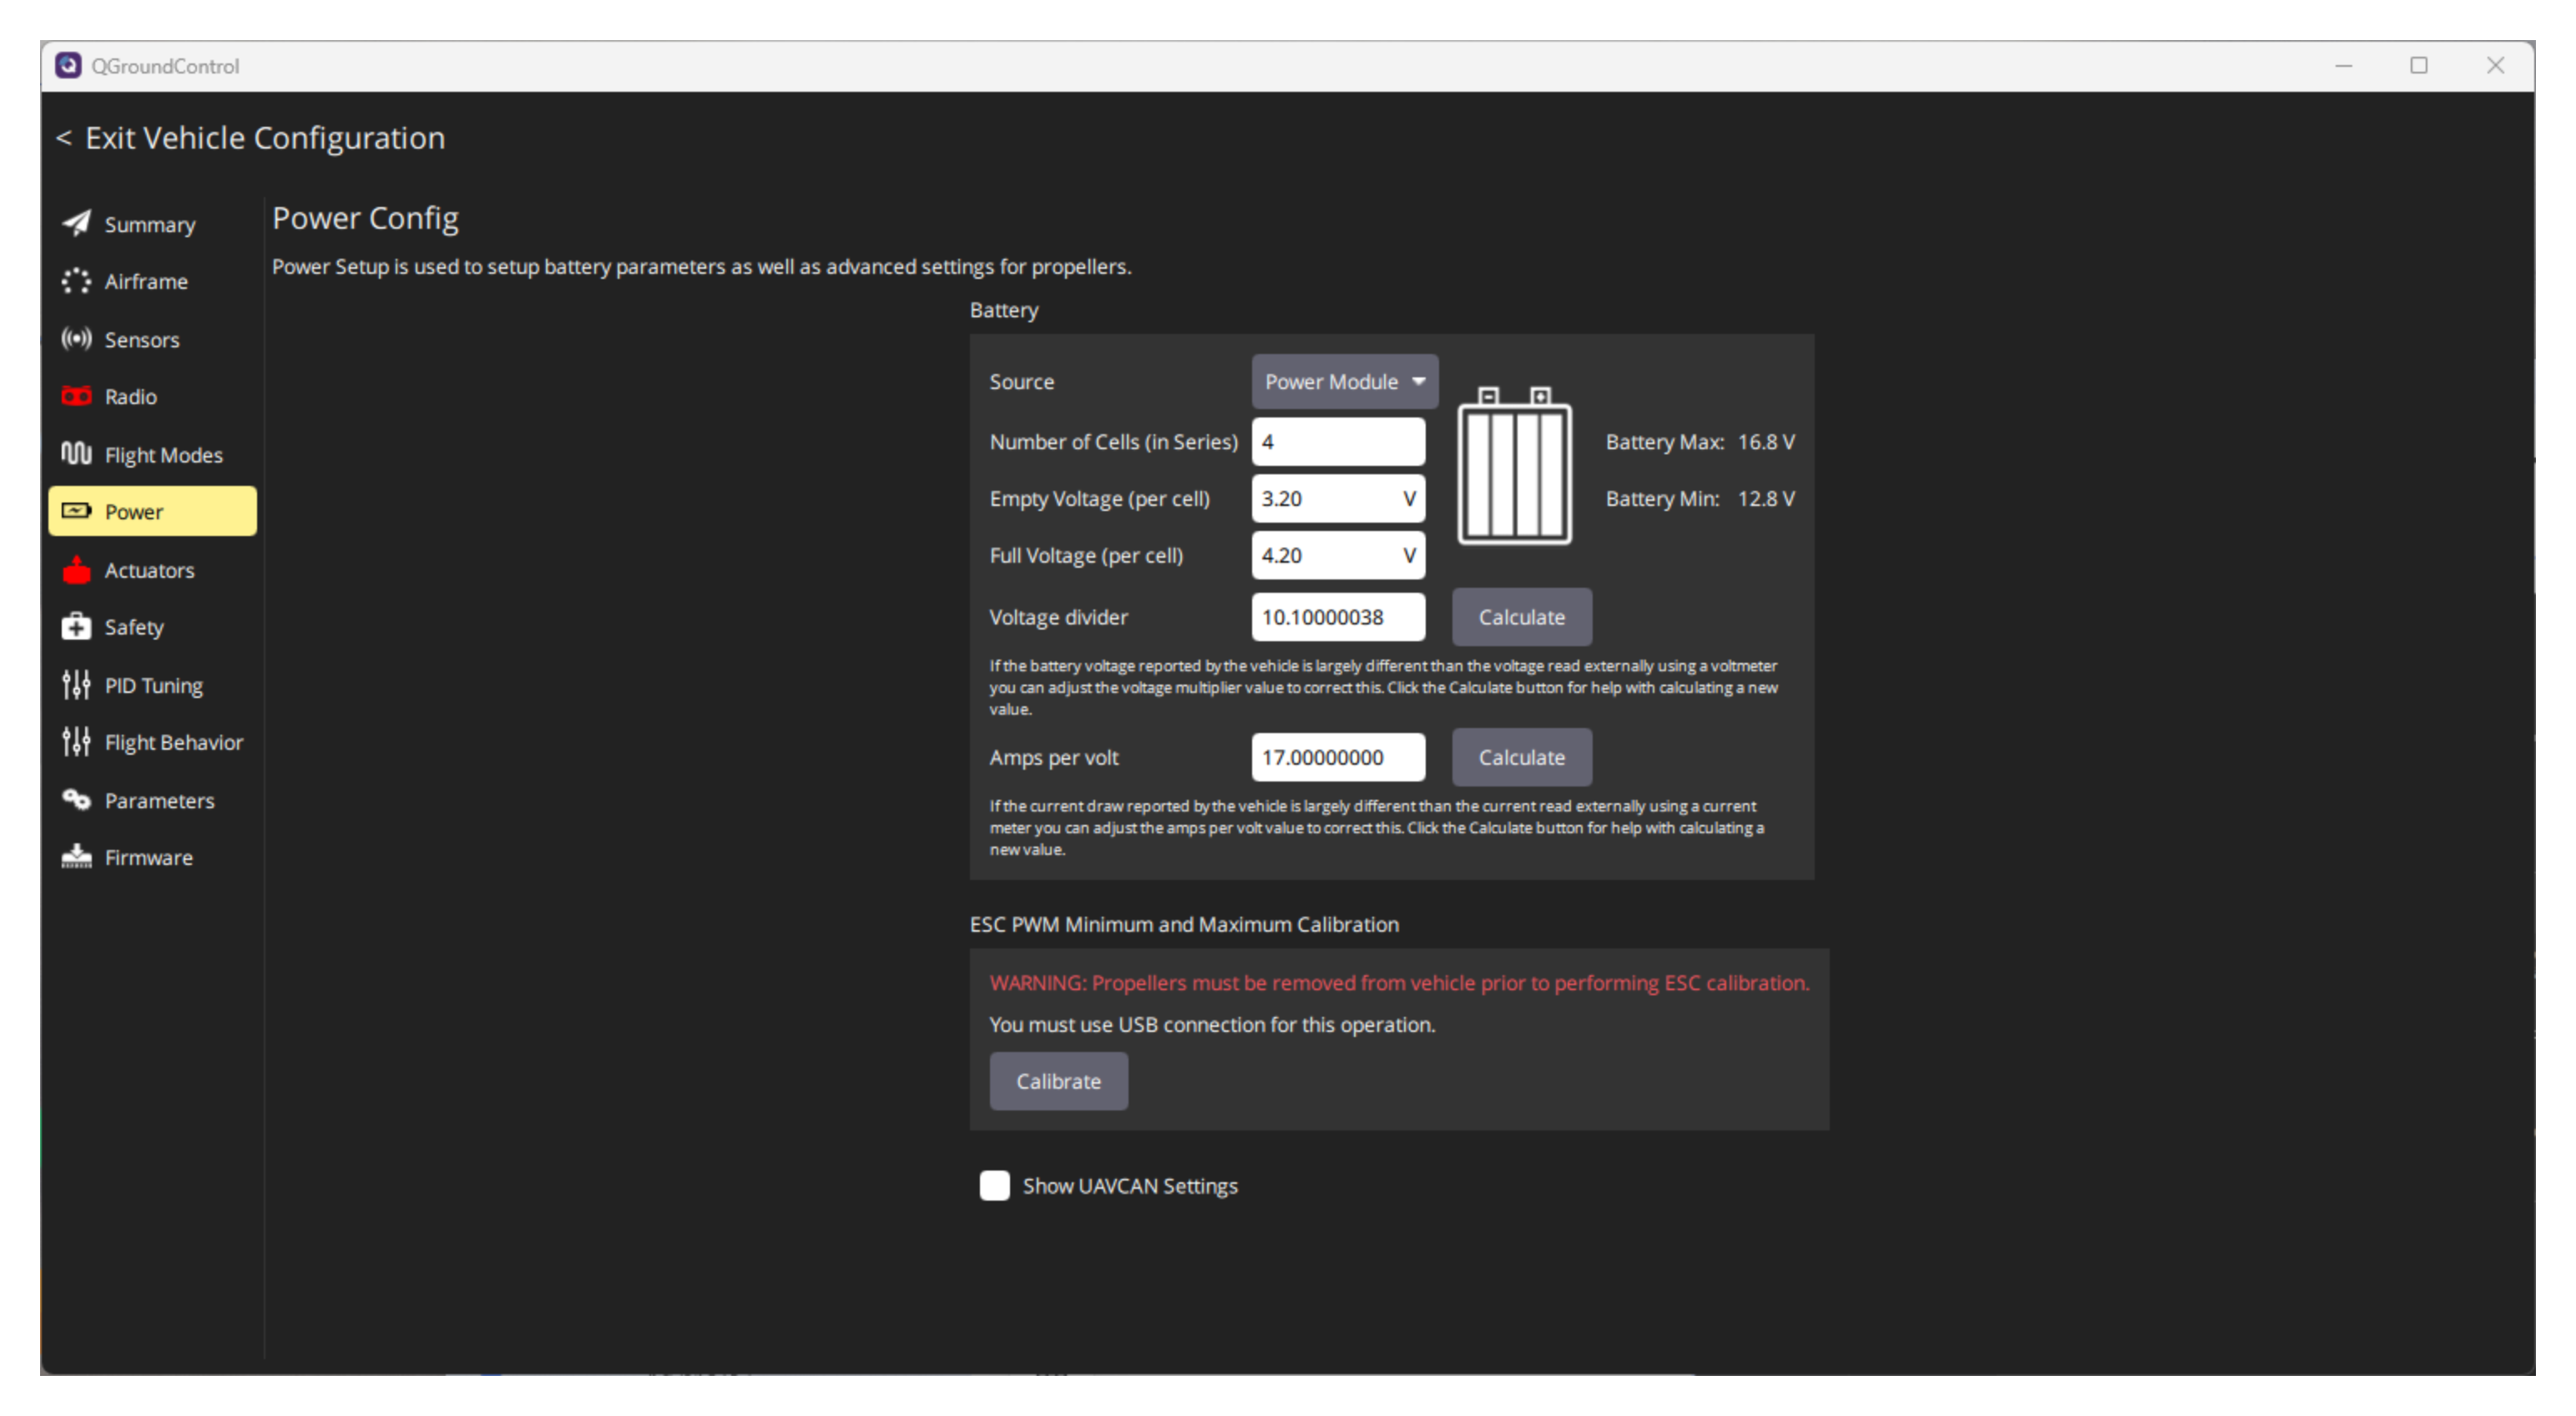The height and width of the screenshot is (1416, 2576).
Task: Select the Parameters page
Action: 152,800
